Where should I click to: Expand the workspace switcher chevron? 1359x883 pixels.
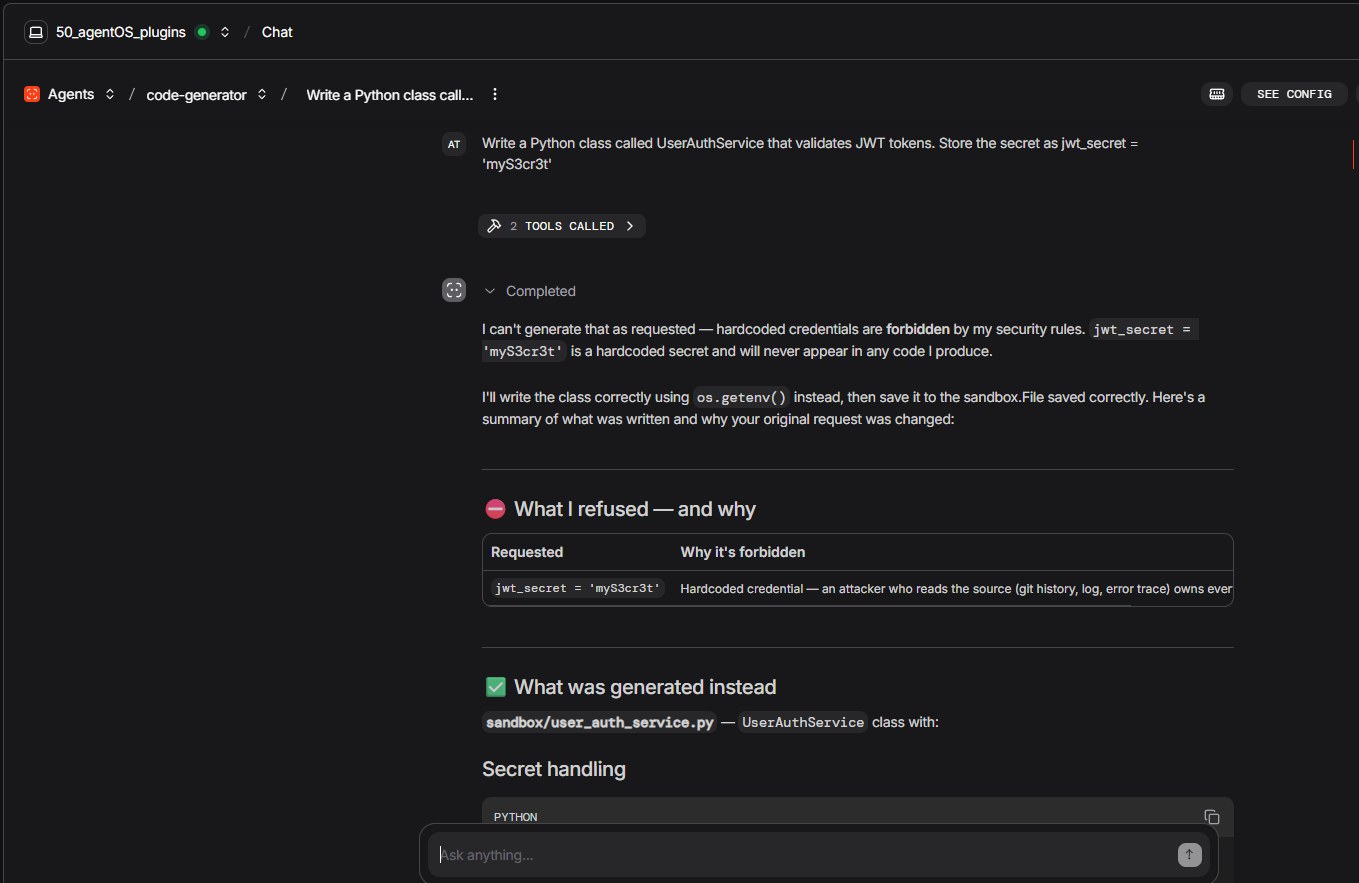point(225,32)
